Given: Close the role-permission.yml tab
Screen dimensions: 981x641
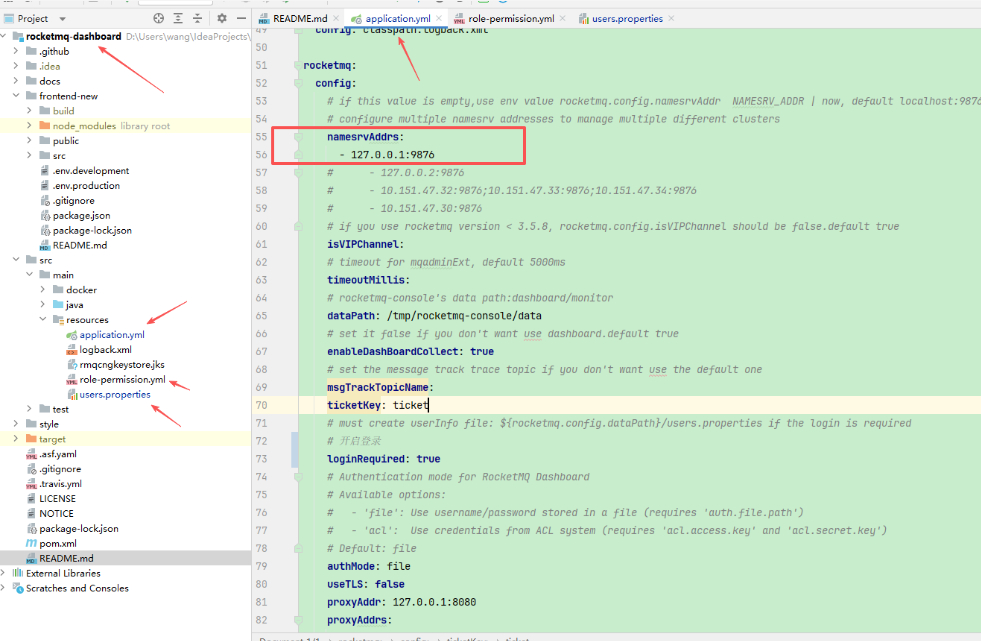Looking at the screenshot, I should point(562,19).
